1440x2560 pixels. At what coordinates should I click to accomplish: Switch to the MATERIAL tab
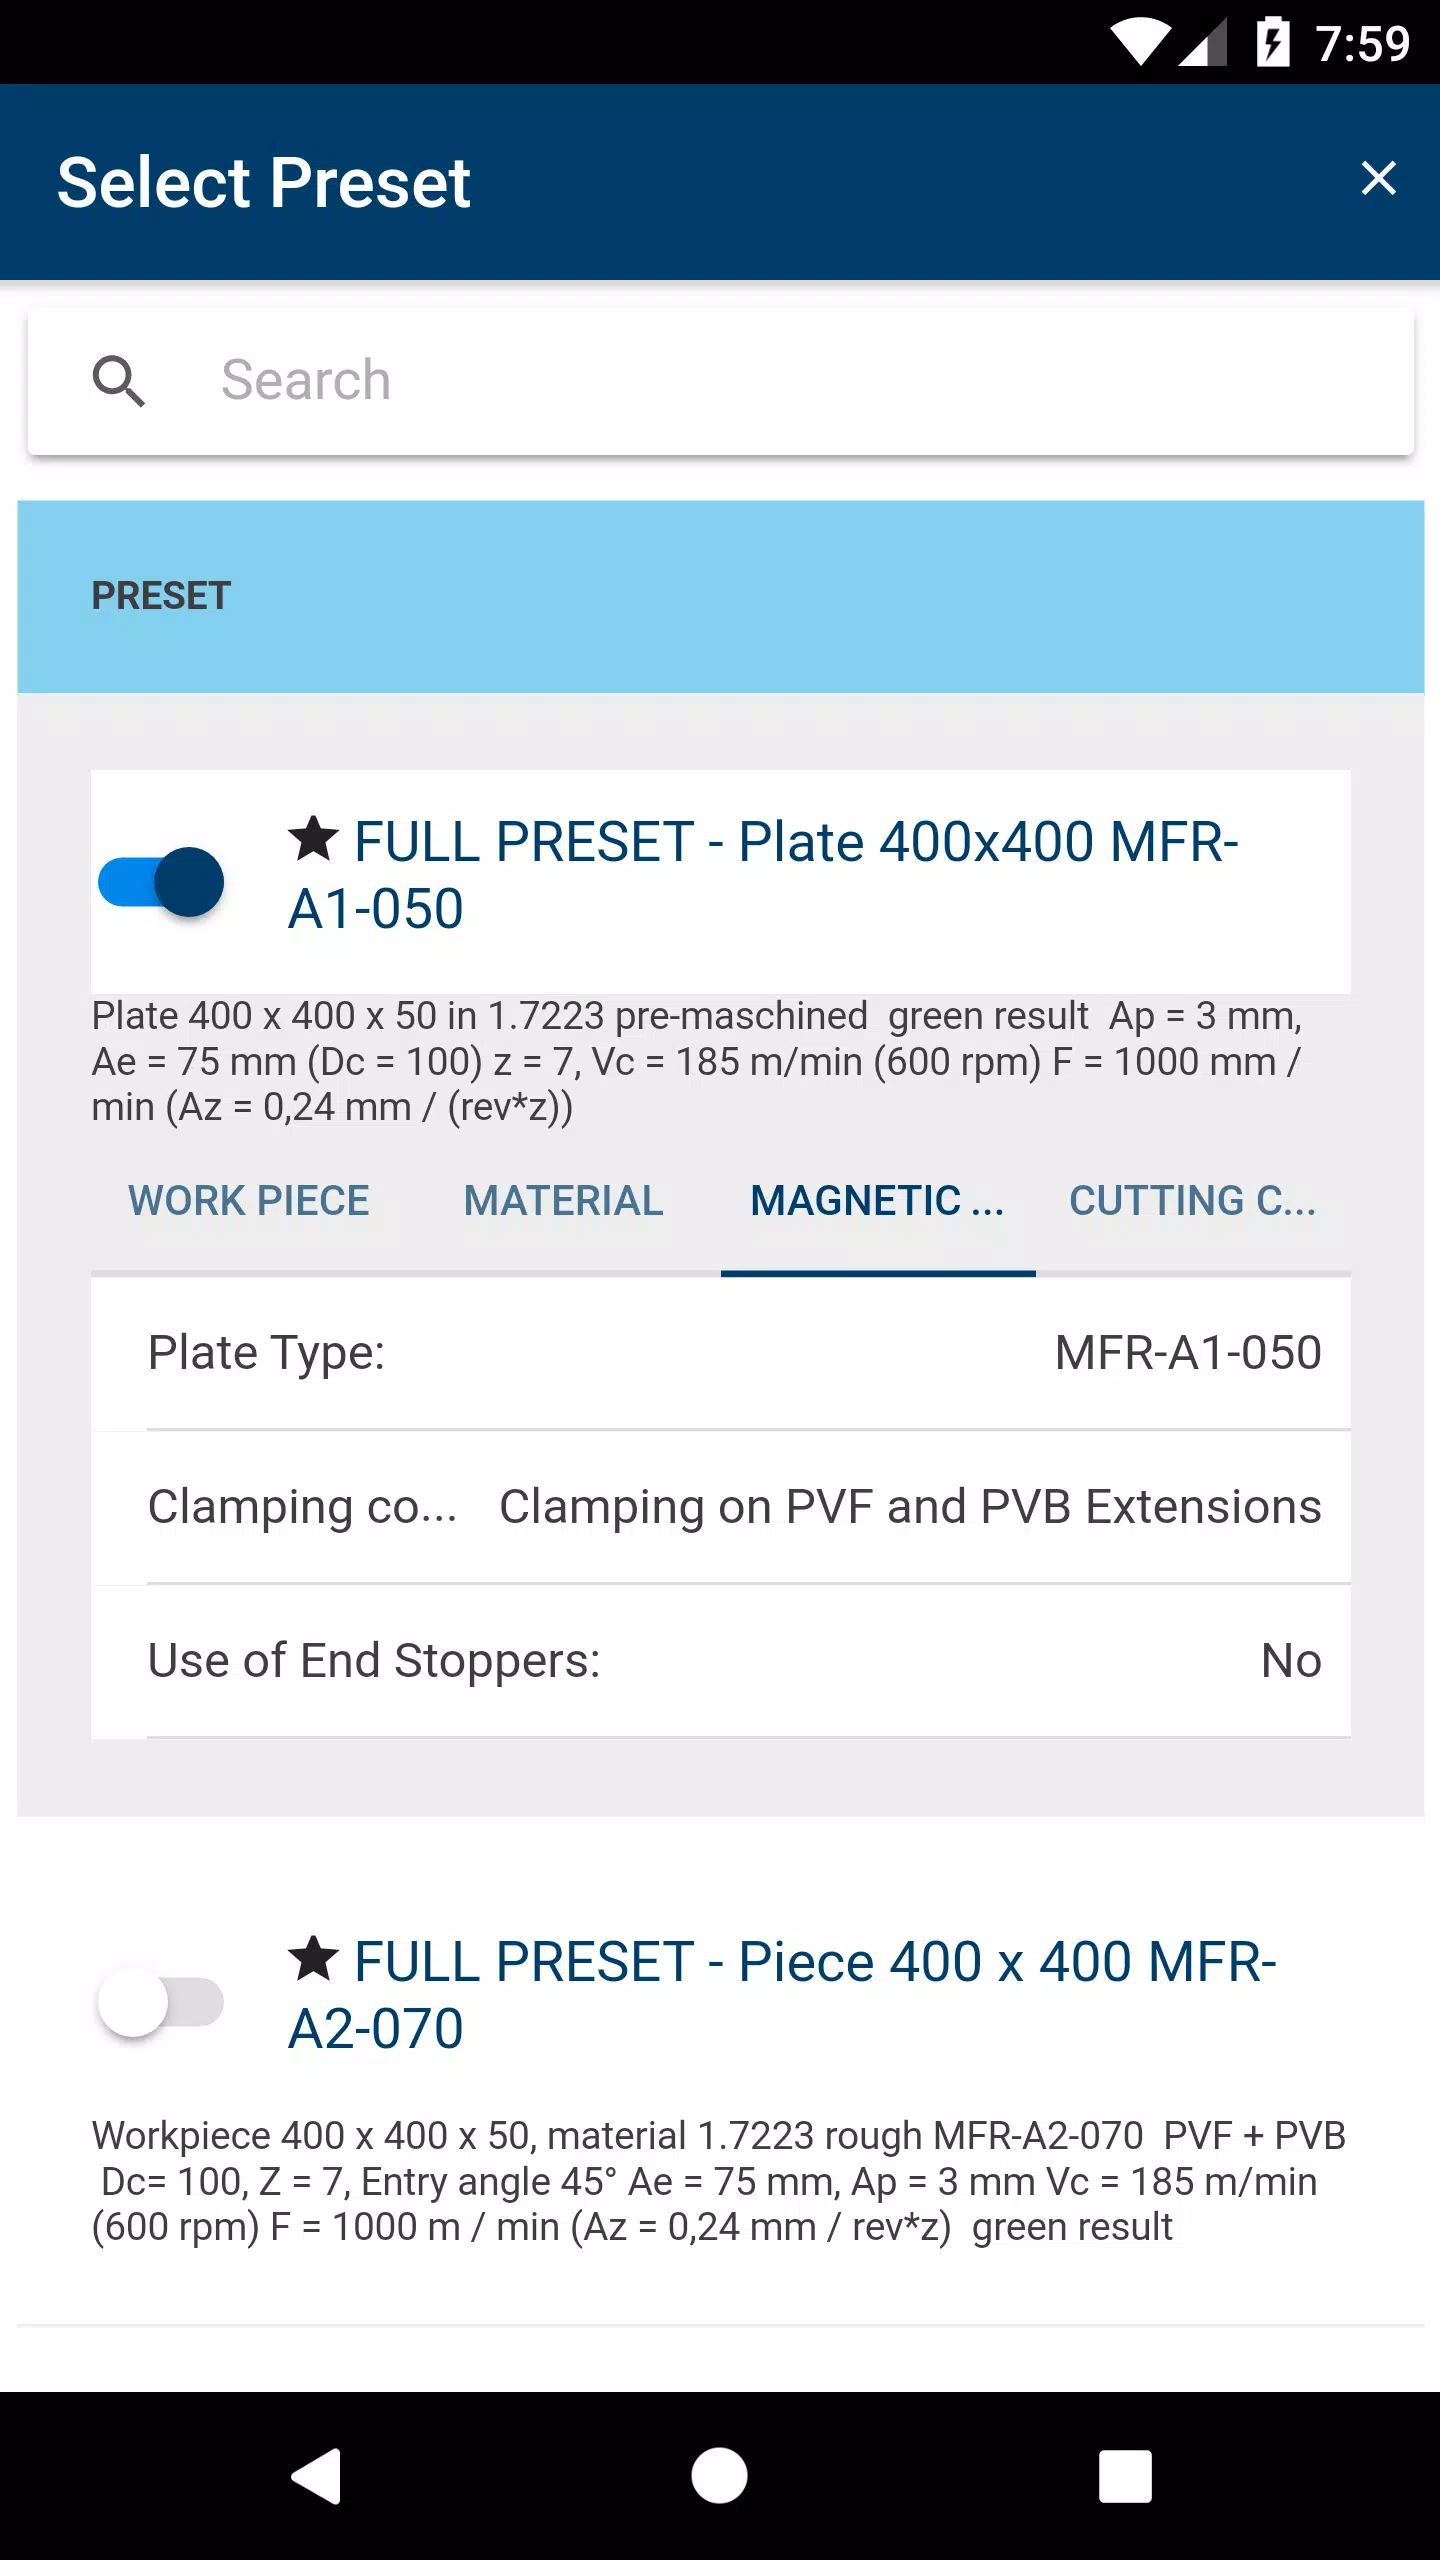point(563,1201)
